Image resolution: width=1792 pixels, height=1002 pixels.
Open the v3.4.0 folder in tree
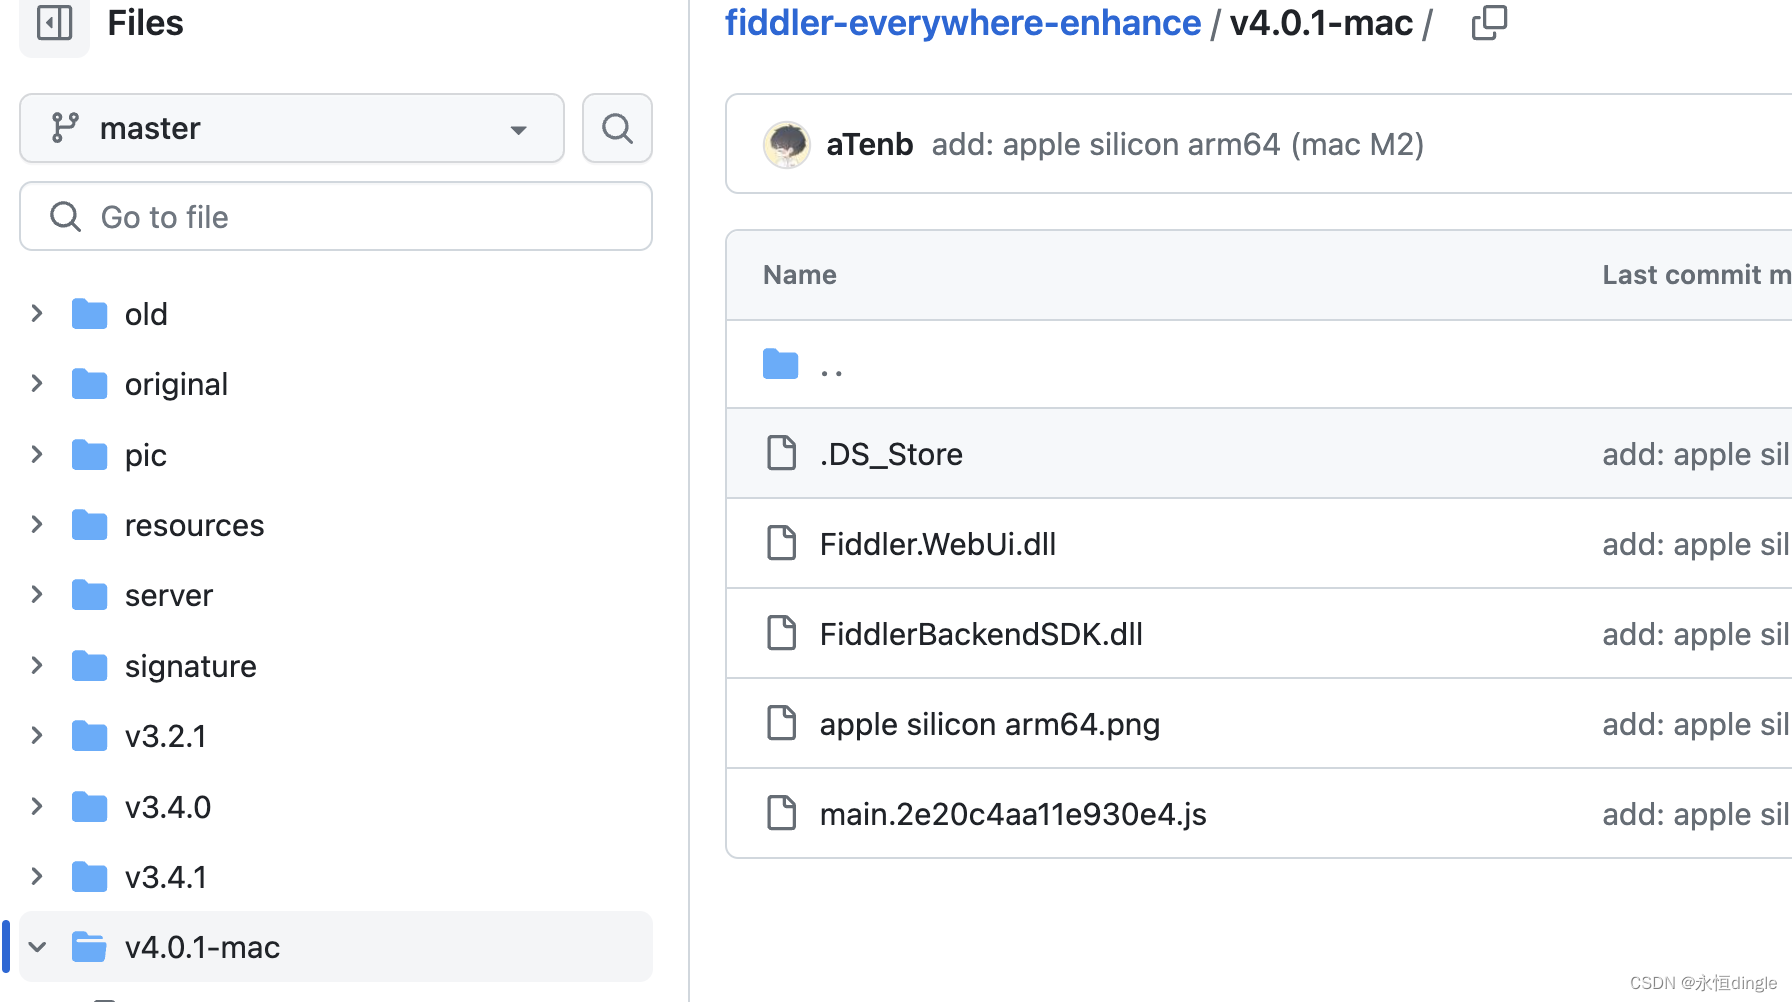(x=168, y=807)
